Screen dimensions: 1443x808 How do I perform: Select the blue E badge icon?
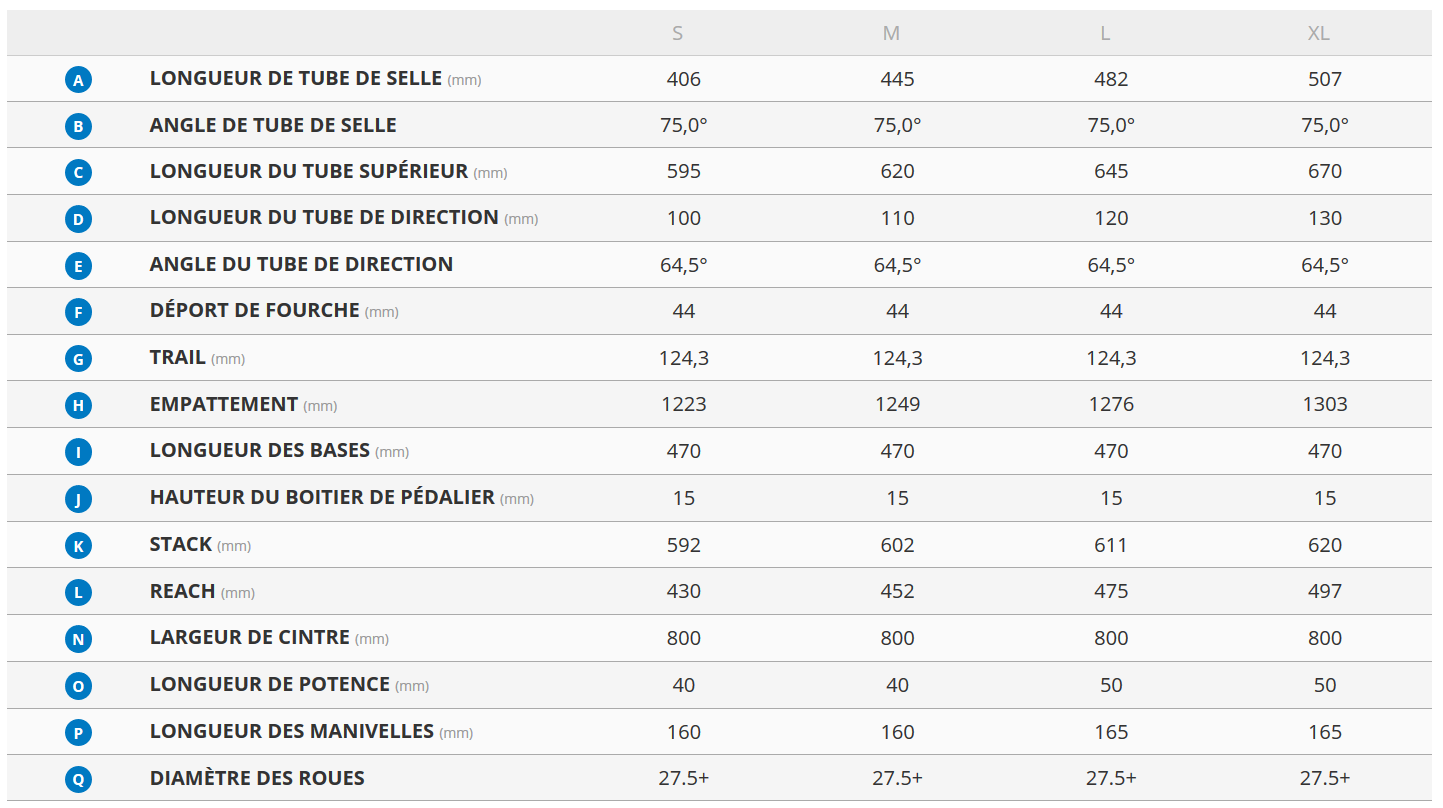click(x=78, y=266)
